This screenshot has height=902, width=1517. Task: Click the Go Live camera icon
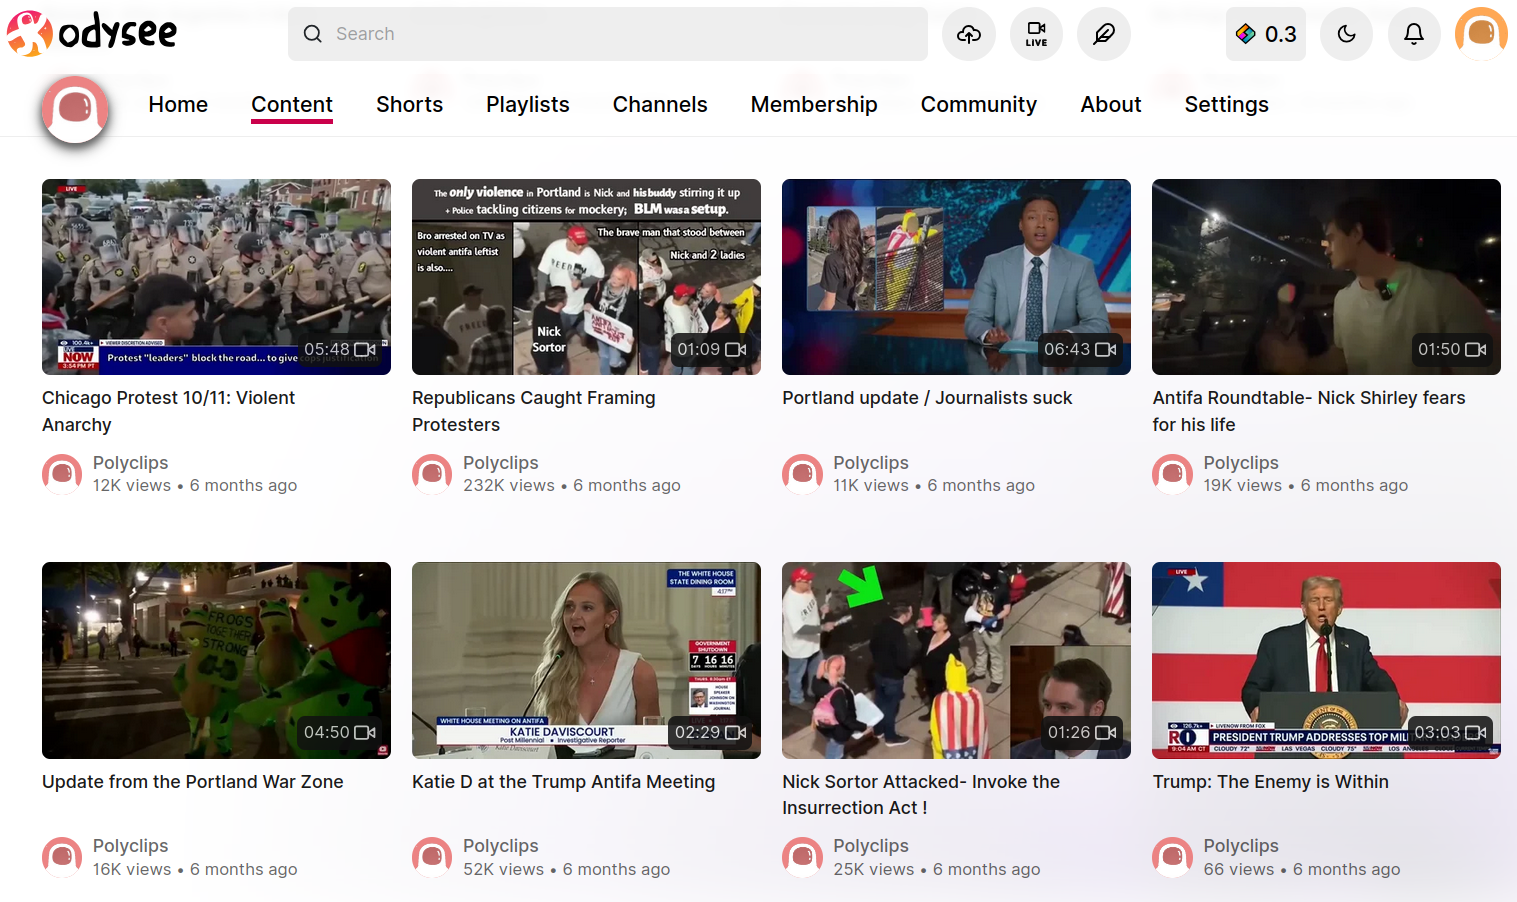pos(1036,34)
